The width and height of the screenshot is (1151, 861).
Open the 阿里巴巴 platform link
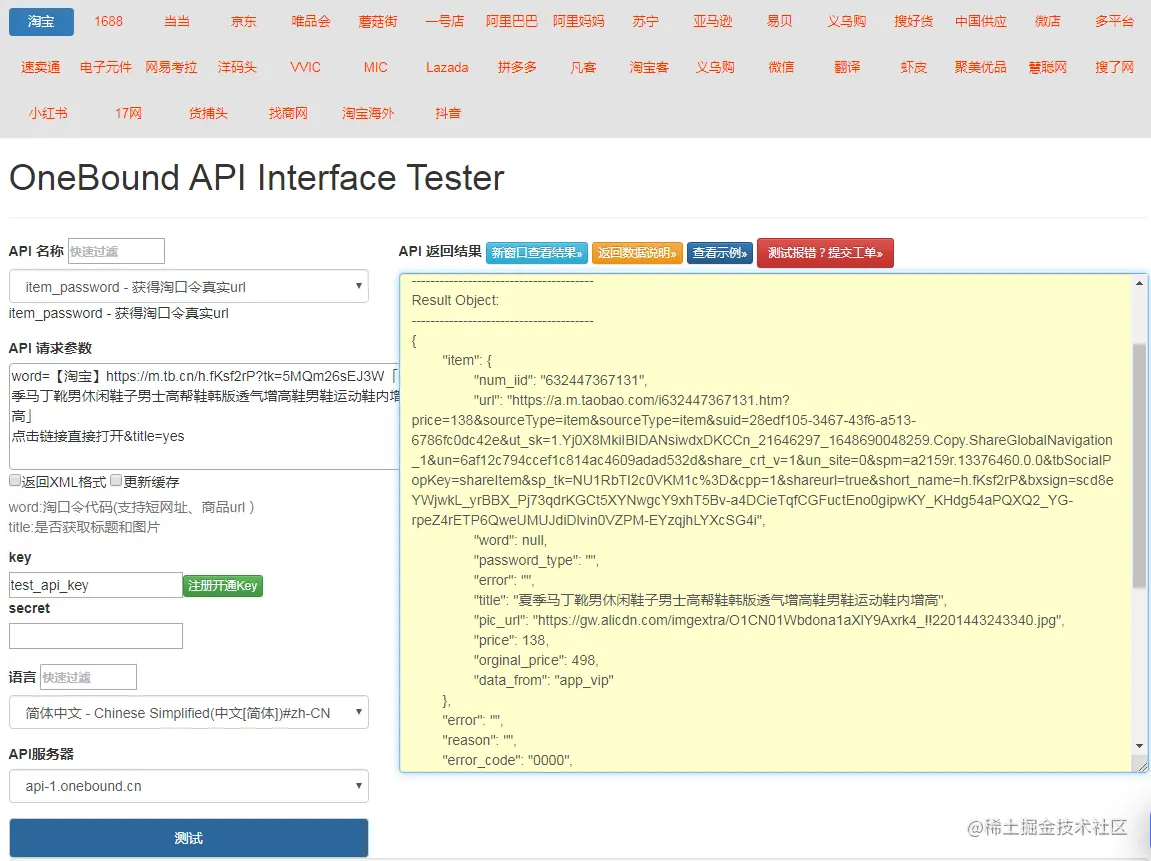coord(512,22)
